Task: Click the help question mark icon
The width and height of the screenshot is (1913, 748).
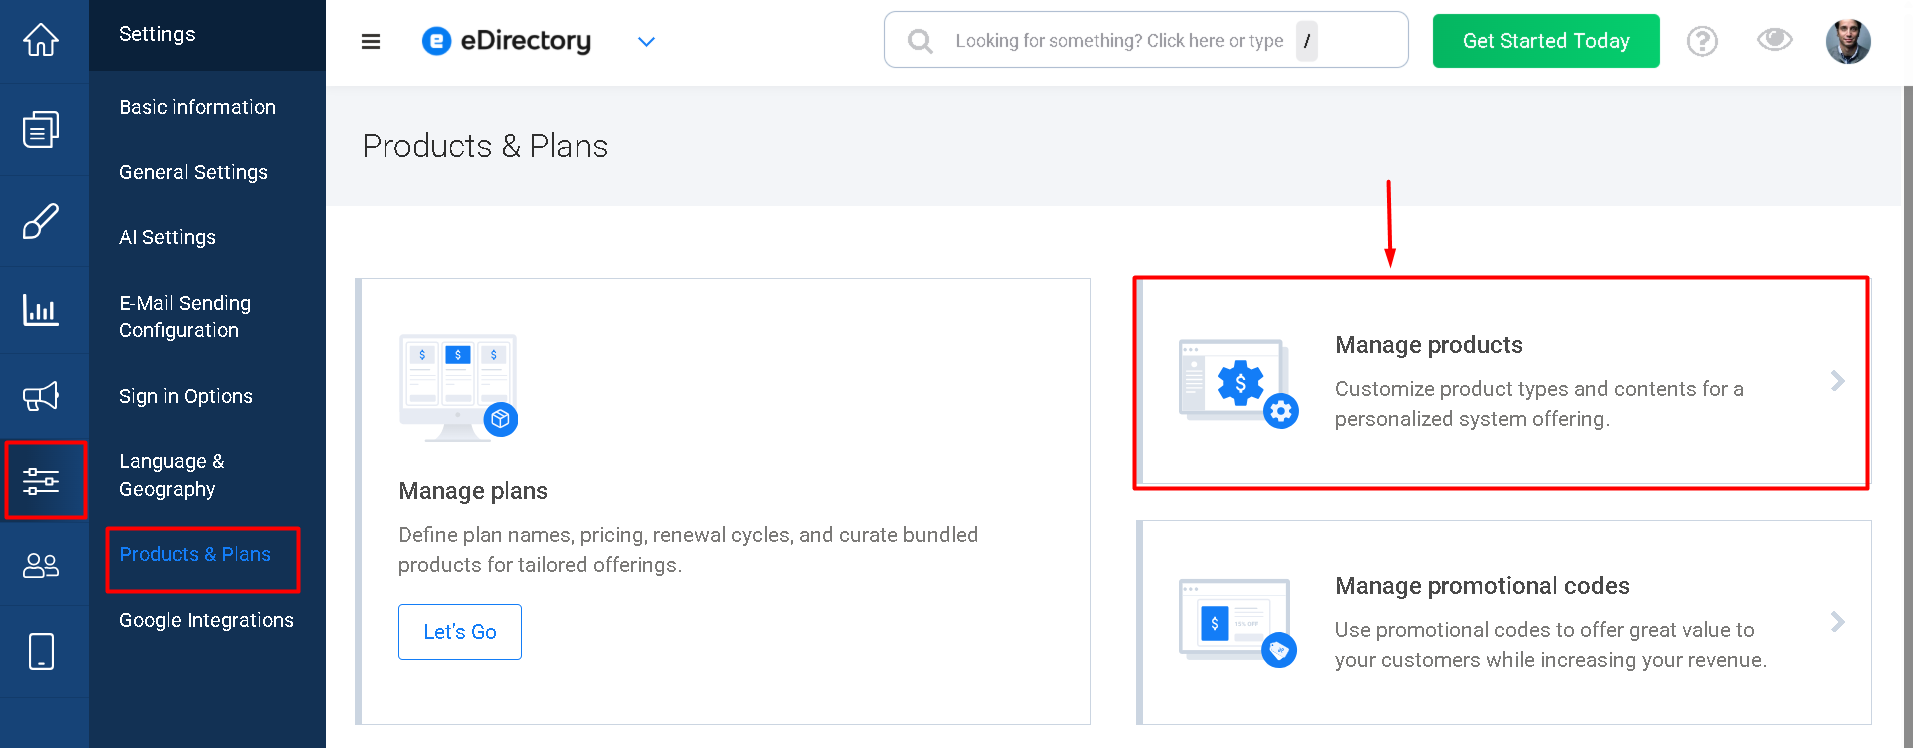Action: tap(1702, 41)
